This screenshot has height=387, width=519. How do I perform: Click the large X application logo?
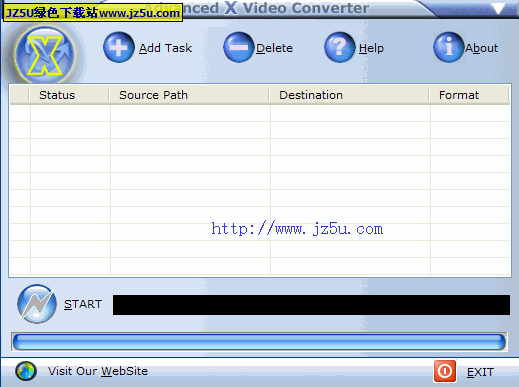(x=45, y=55)
